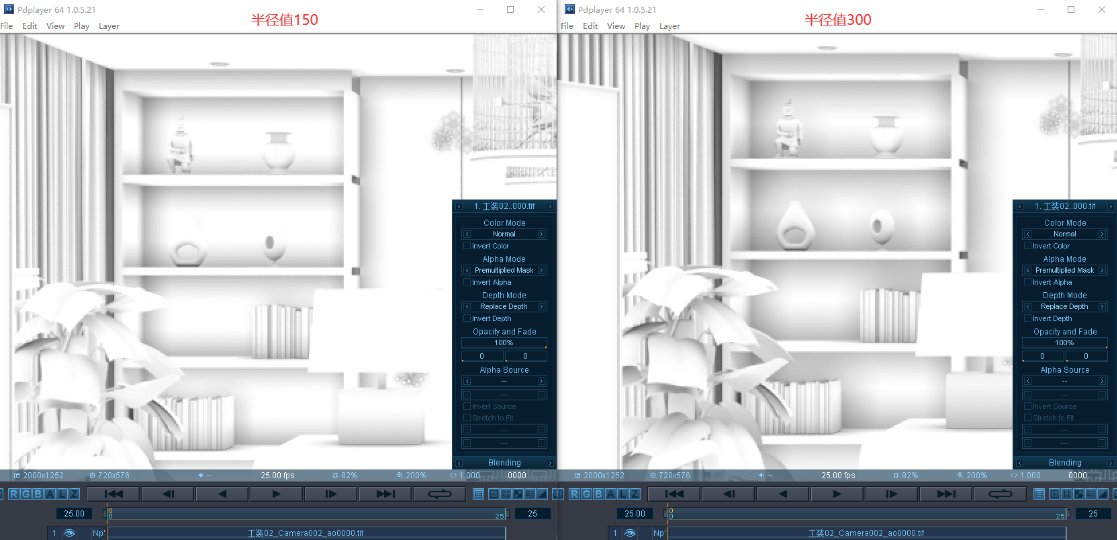Click the 100% opacity bar in 半径值300 window
The height and width of the screenshot is (540, 1117).
click(x=1064, y=343)
